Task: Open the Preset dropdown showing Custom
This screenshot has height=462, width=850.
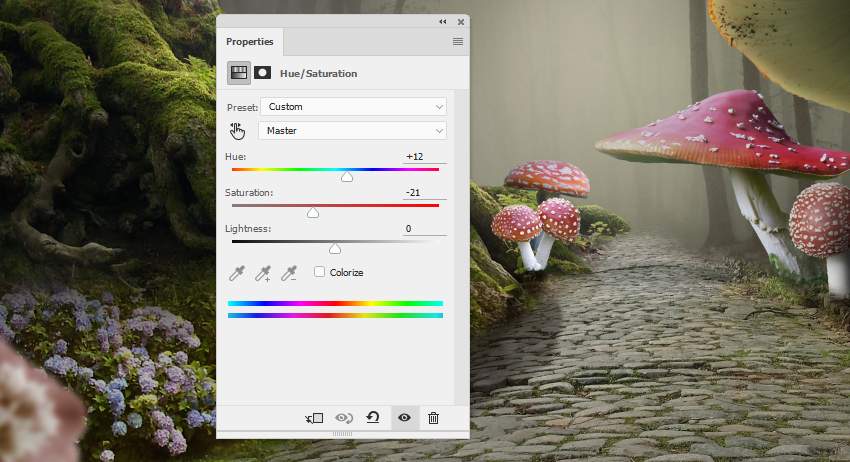Action: tap(353, 107)
